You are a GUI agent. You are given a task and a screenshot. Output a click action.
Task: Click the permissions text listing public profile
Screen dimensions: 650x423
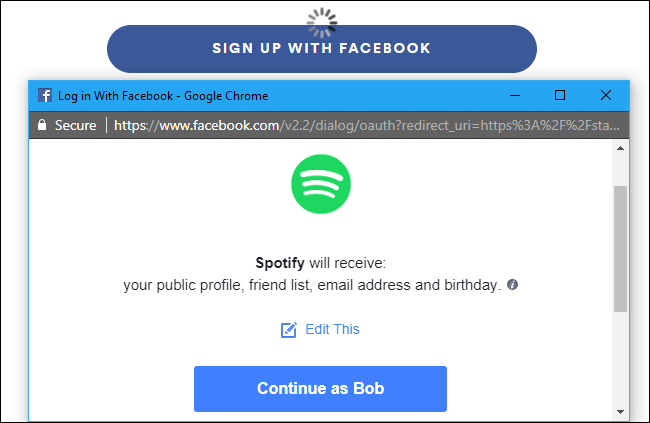(x=310, y=285)
